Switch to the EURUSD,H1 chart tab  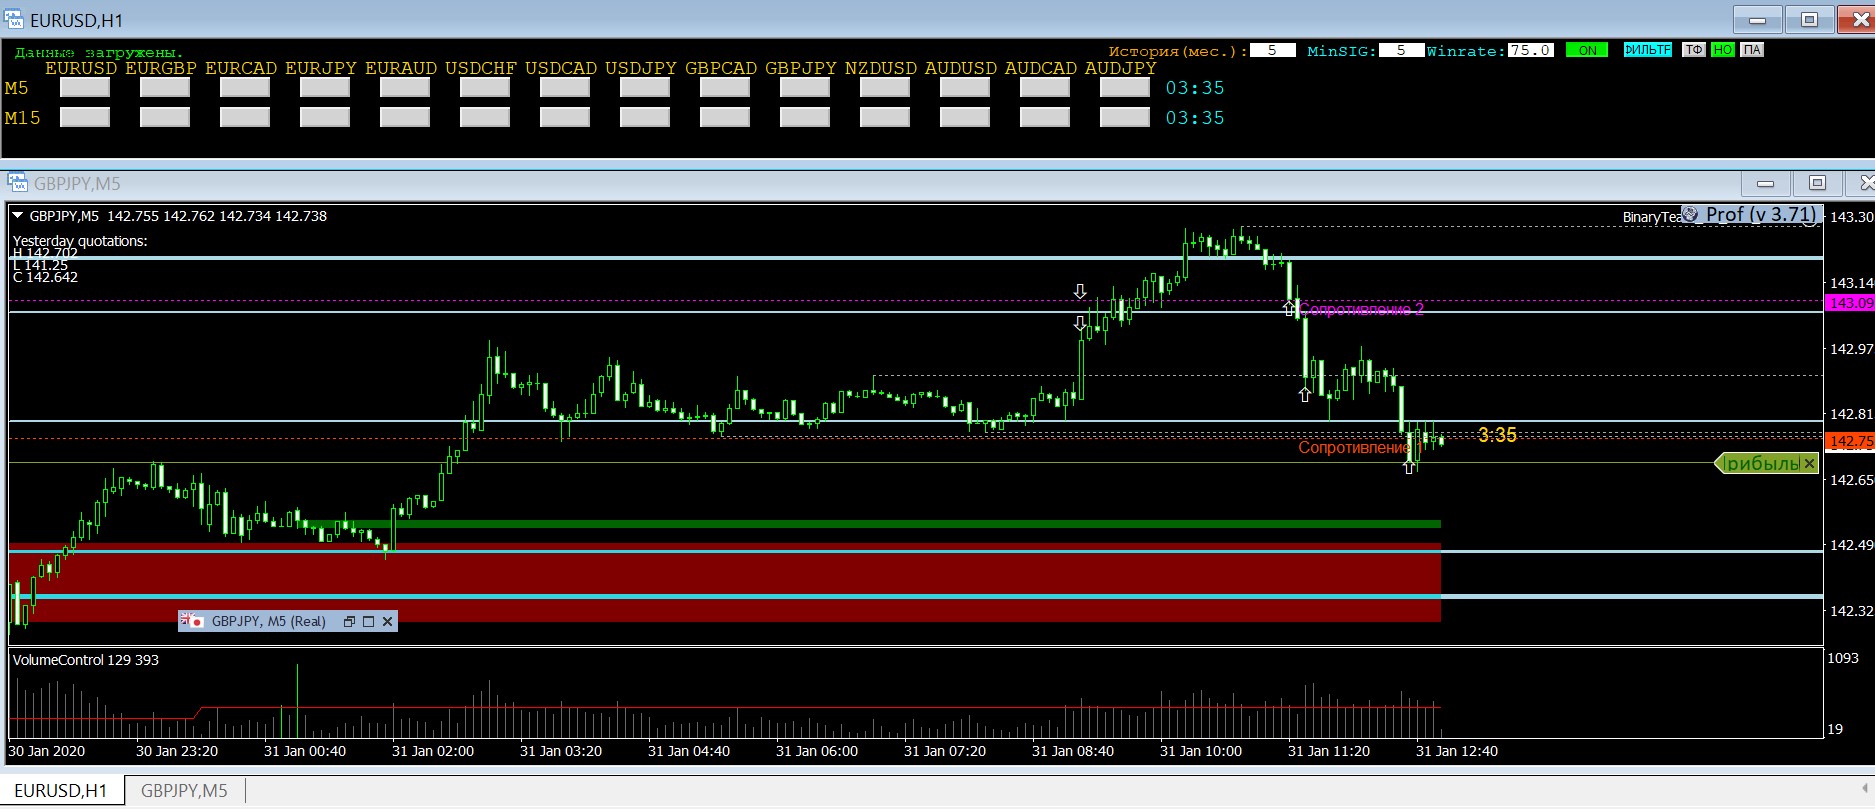pos(62,791)
